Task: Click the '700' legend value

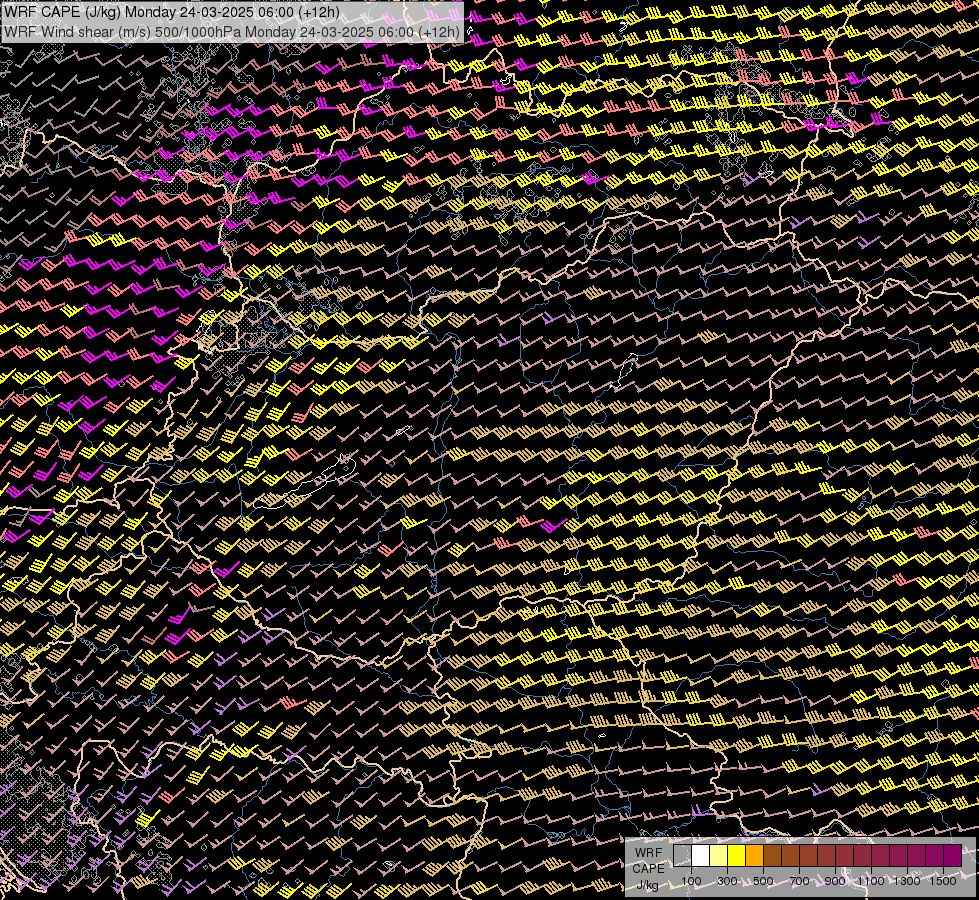Action: (799, 881)
